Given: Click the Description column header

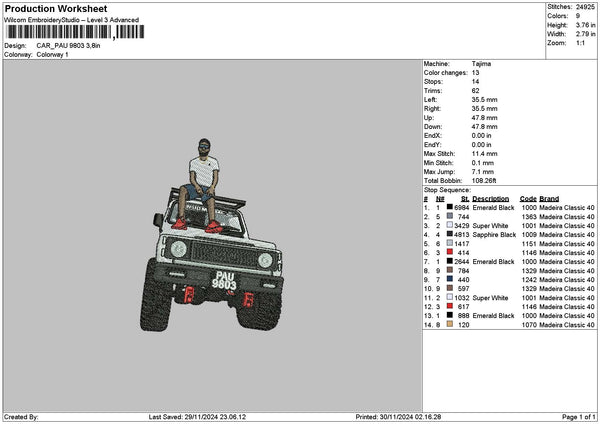Looking at the screenshot, I should pyautogui.click(x=491, y=199).
